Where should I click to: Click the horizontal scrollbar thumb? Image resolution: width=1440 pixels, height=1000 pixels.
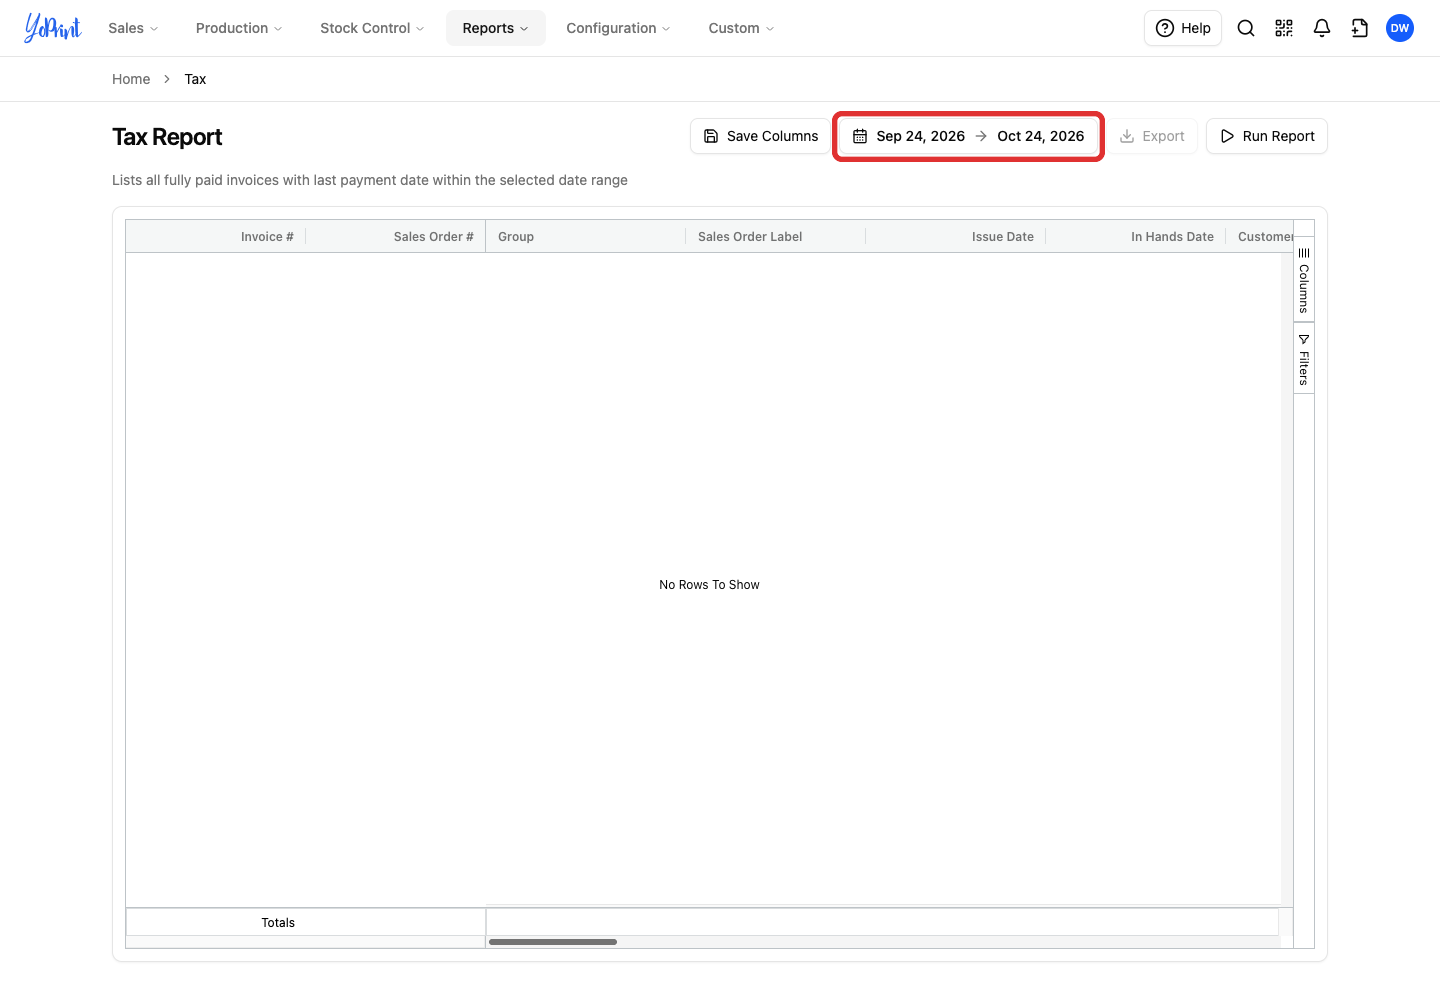(553, 942)
